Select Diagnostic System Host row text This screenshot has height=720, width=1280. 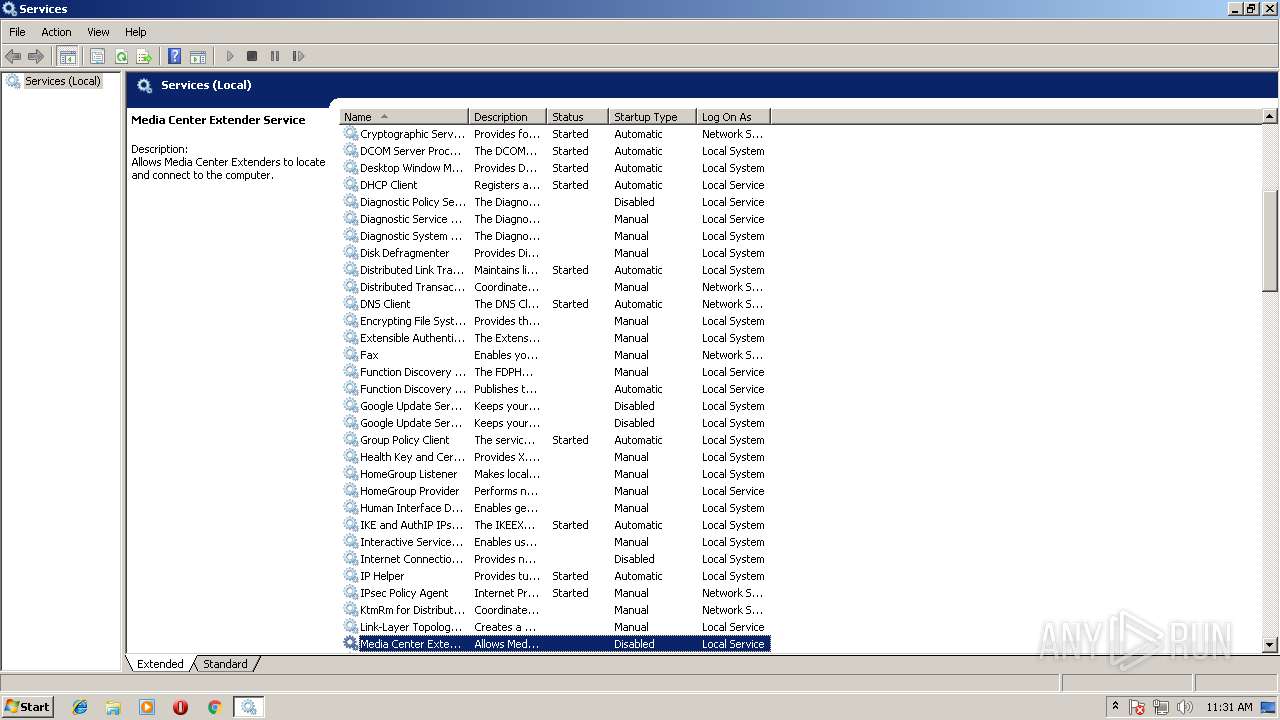pos(411,236)
